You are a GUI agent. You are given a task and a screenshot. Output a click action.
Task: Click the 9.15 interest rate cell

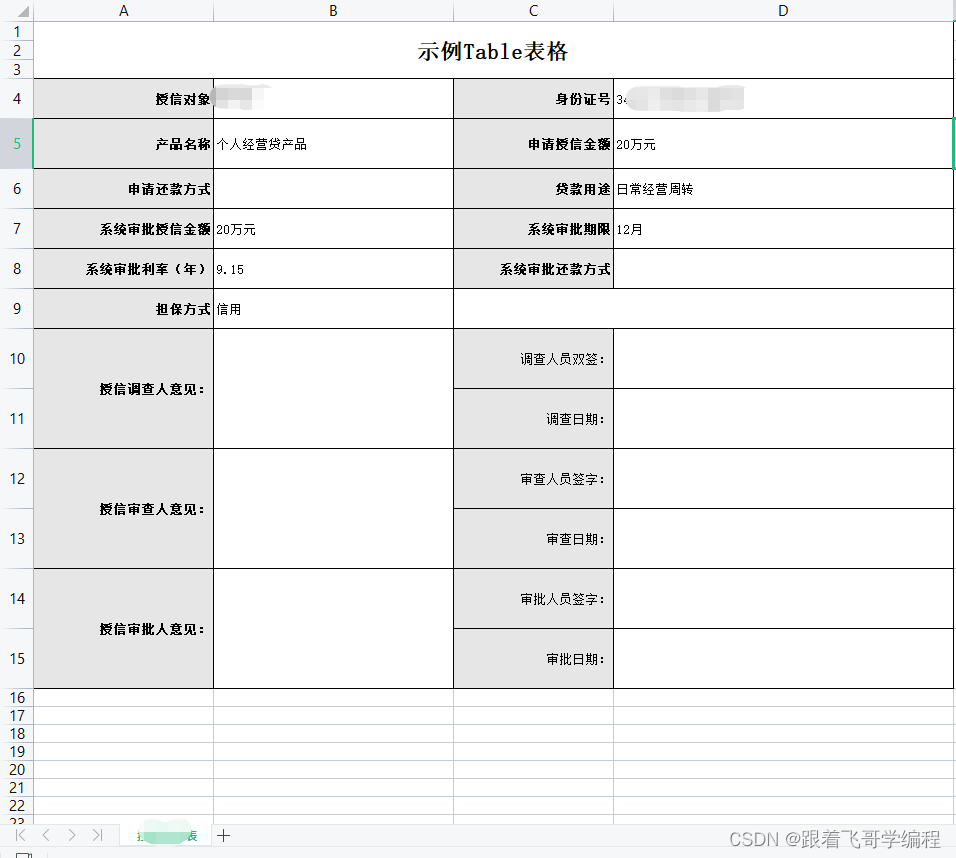(333, 269)
